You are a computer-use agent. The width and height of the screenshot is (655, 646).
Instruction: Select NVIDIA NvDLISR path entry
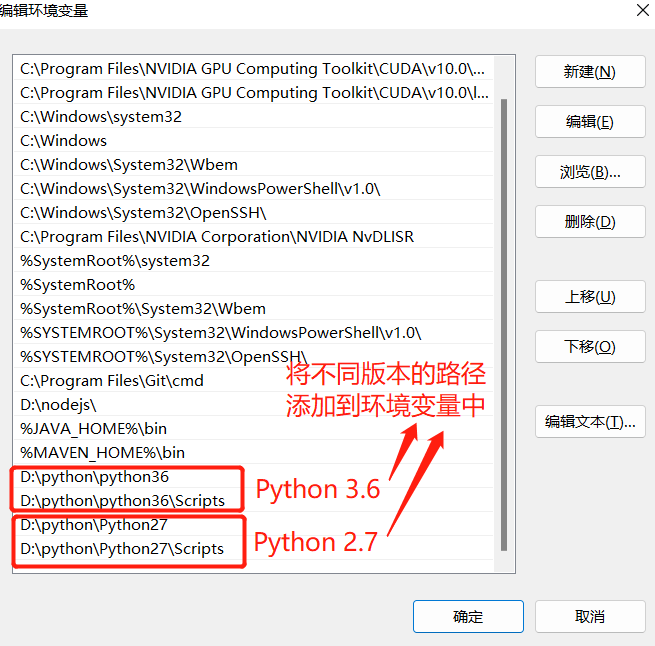(x=254, y=237)
